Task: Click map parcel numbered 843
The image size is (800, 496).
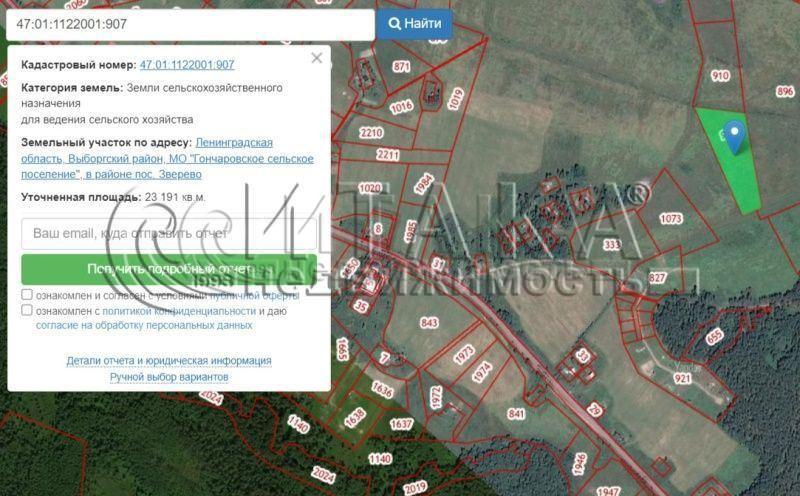Action: (x=429, y=323)
